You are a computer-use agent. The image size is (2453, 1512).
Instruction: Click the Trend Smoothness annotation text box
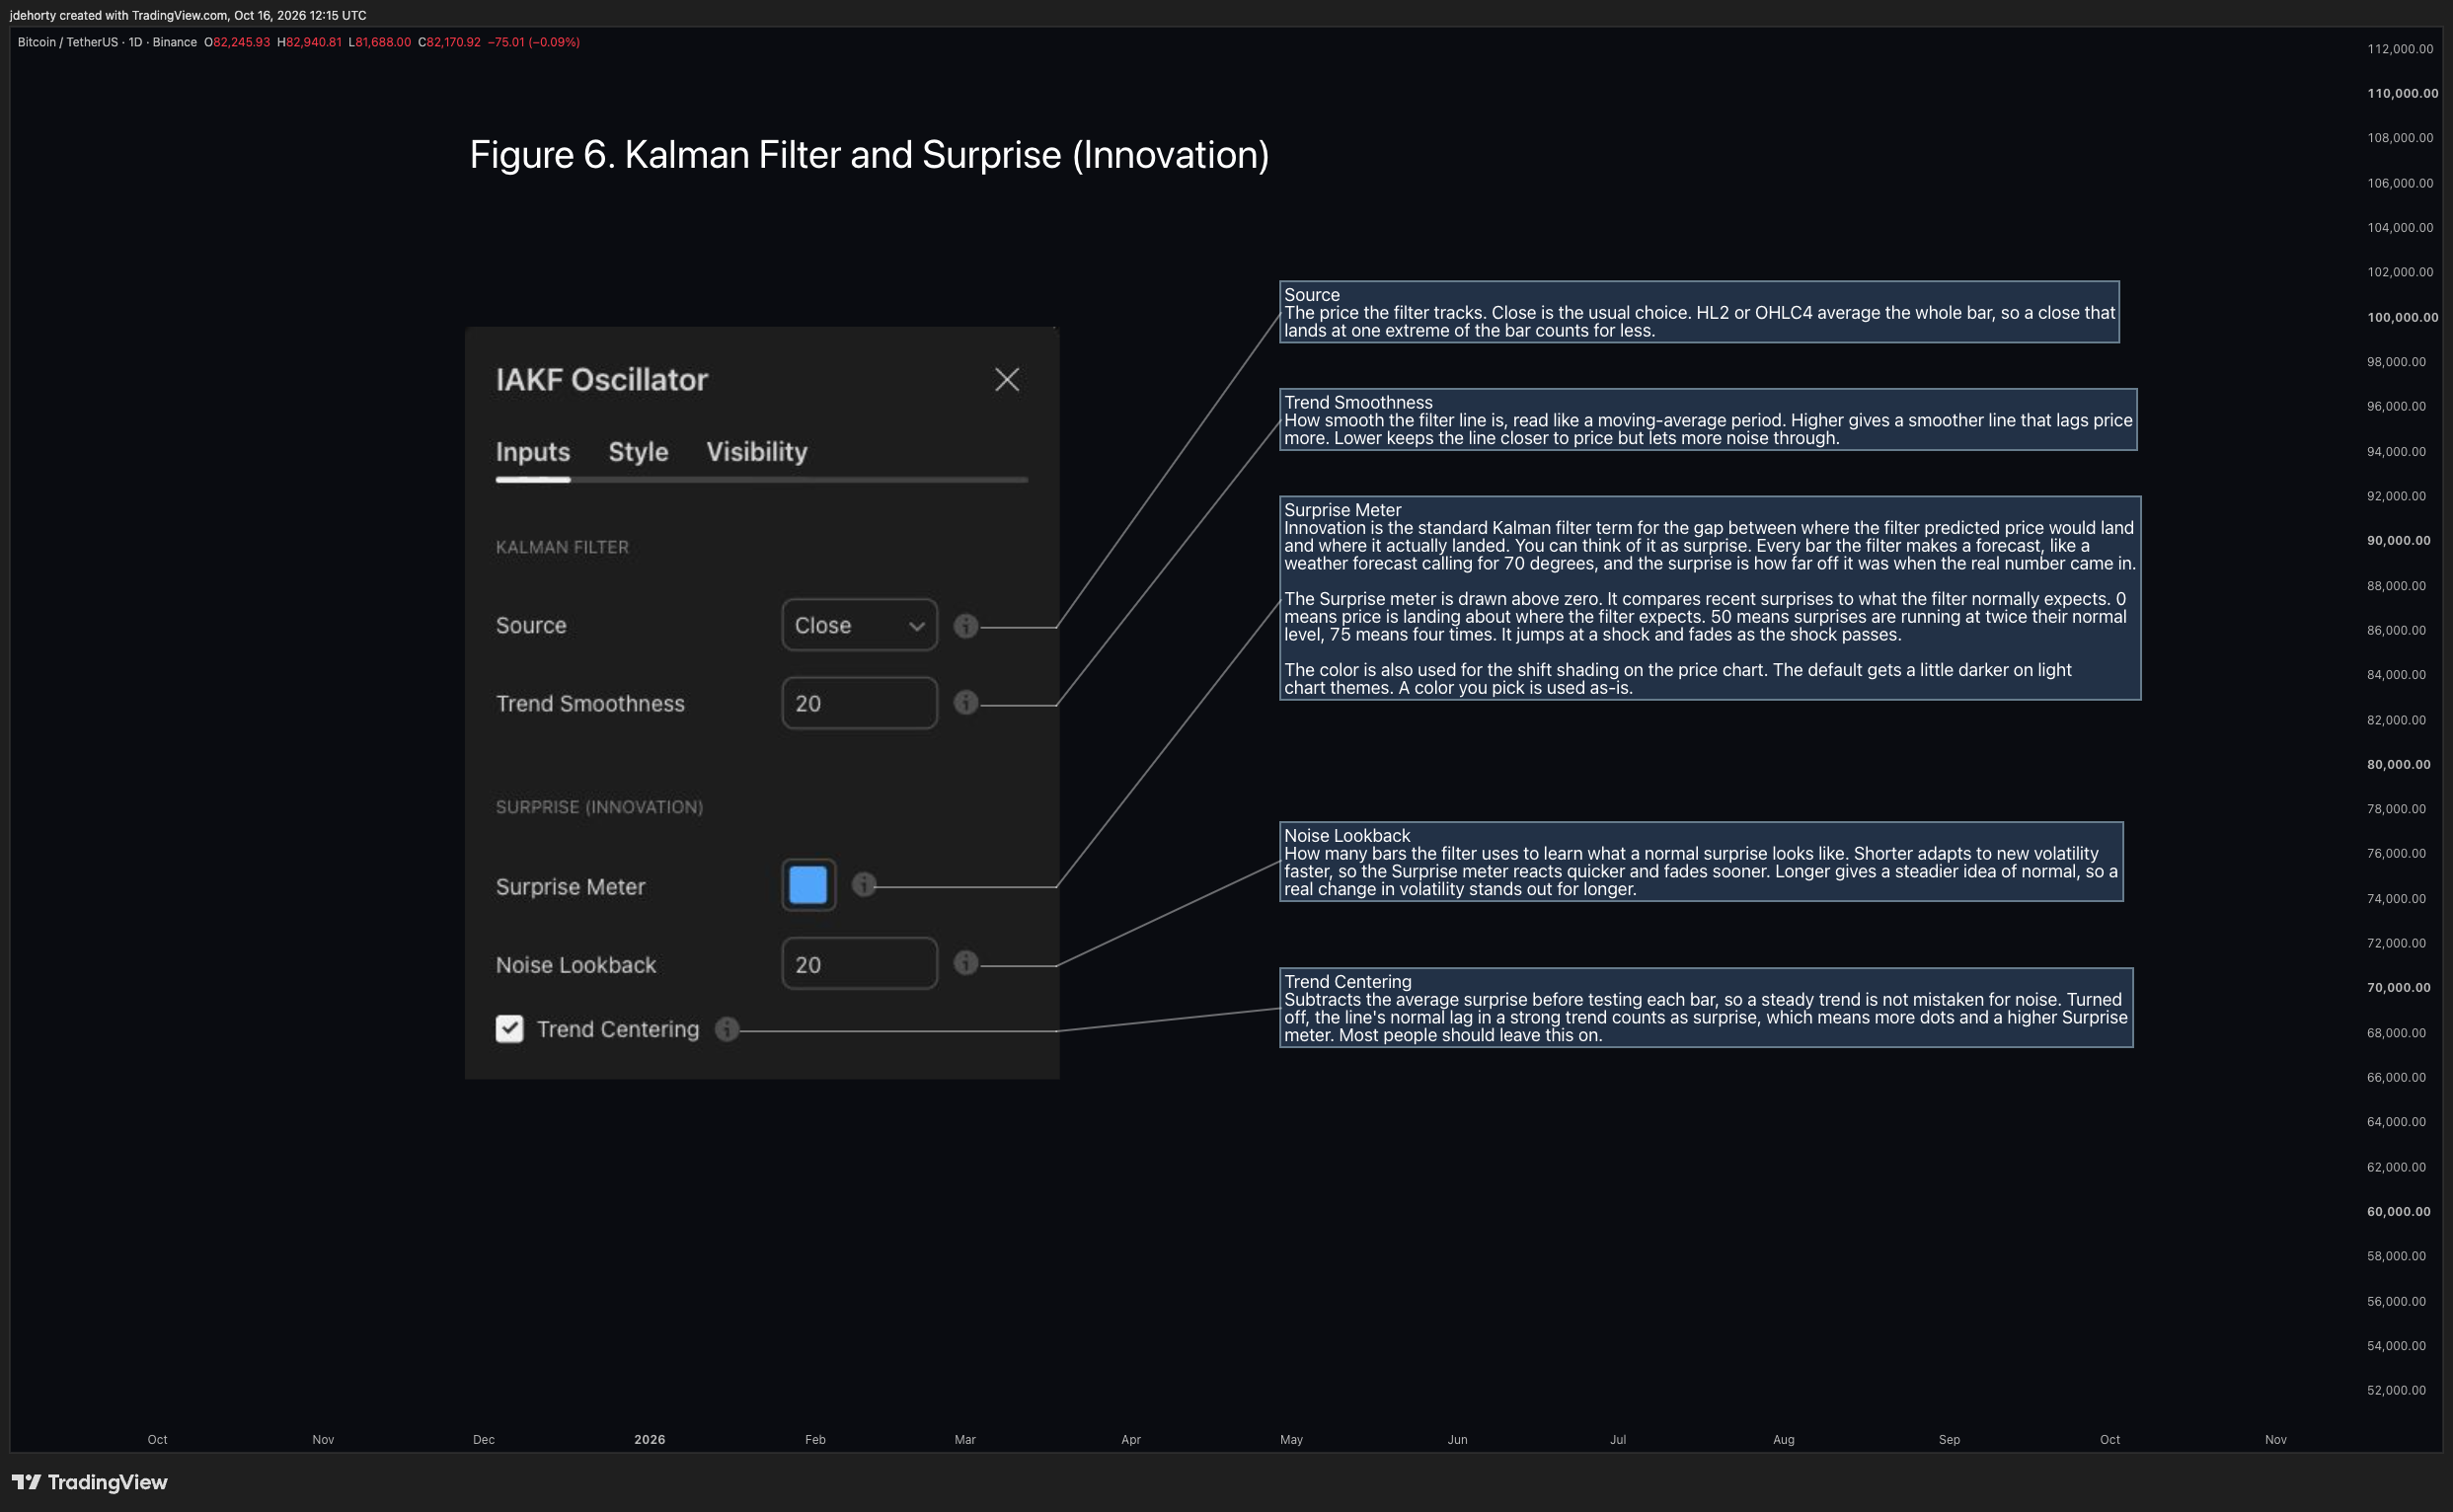coord(1708,420)
